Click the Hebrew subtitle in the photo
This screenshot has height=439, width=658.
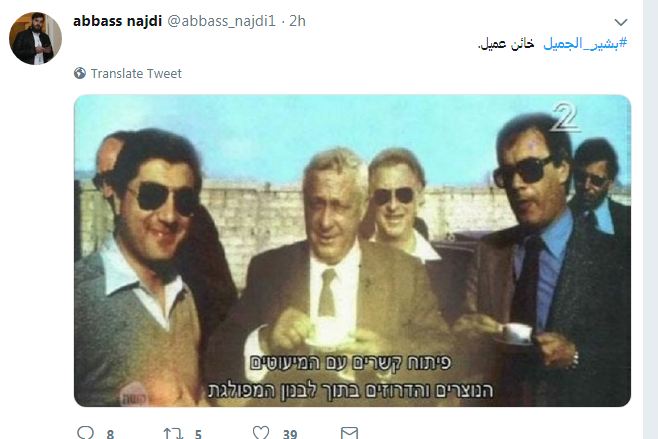(x=351, y=376)
